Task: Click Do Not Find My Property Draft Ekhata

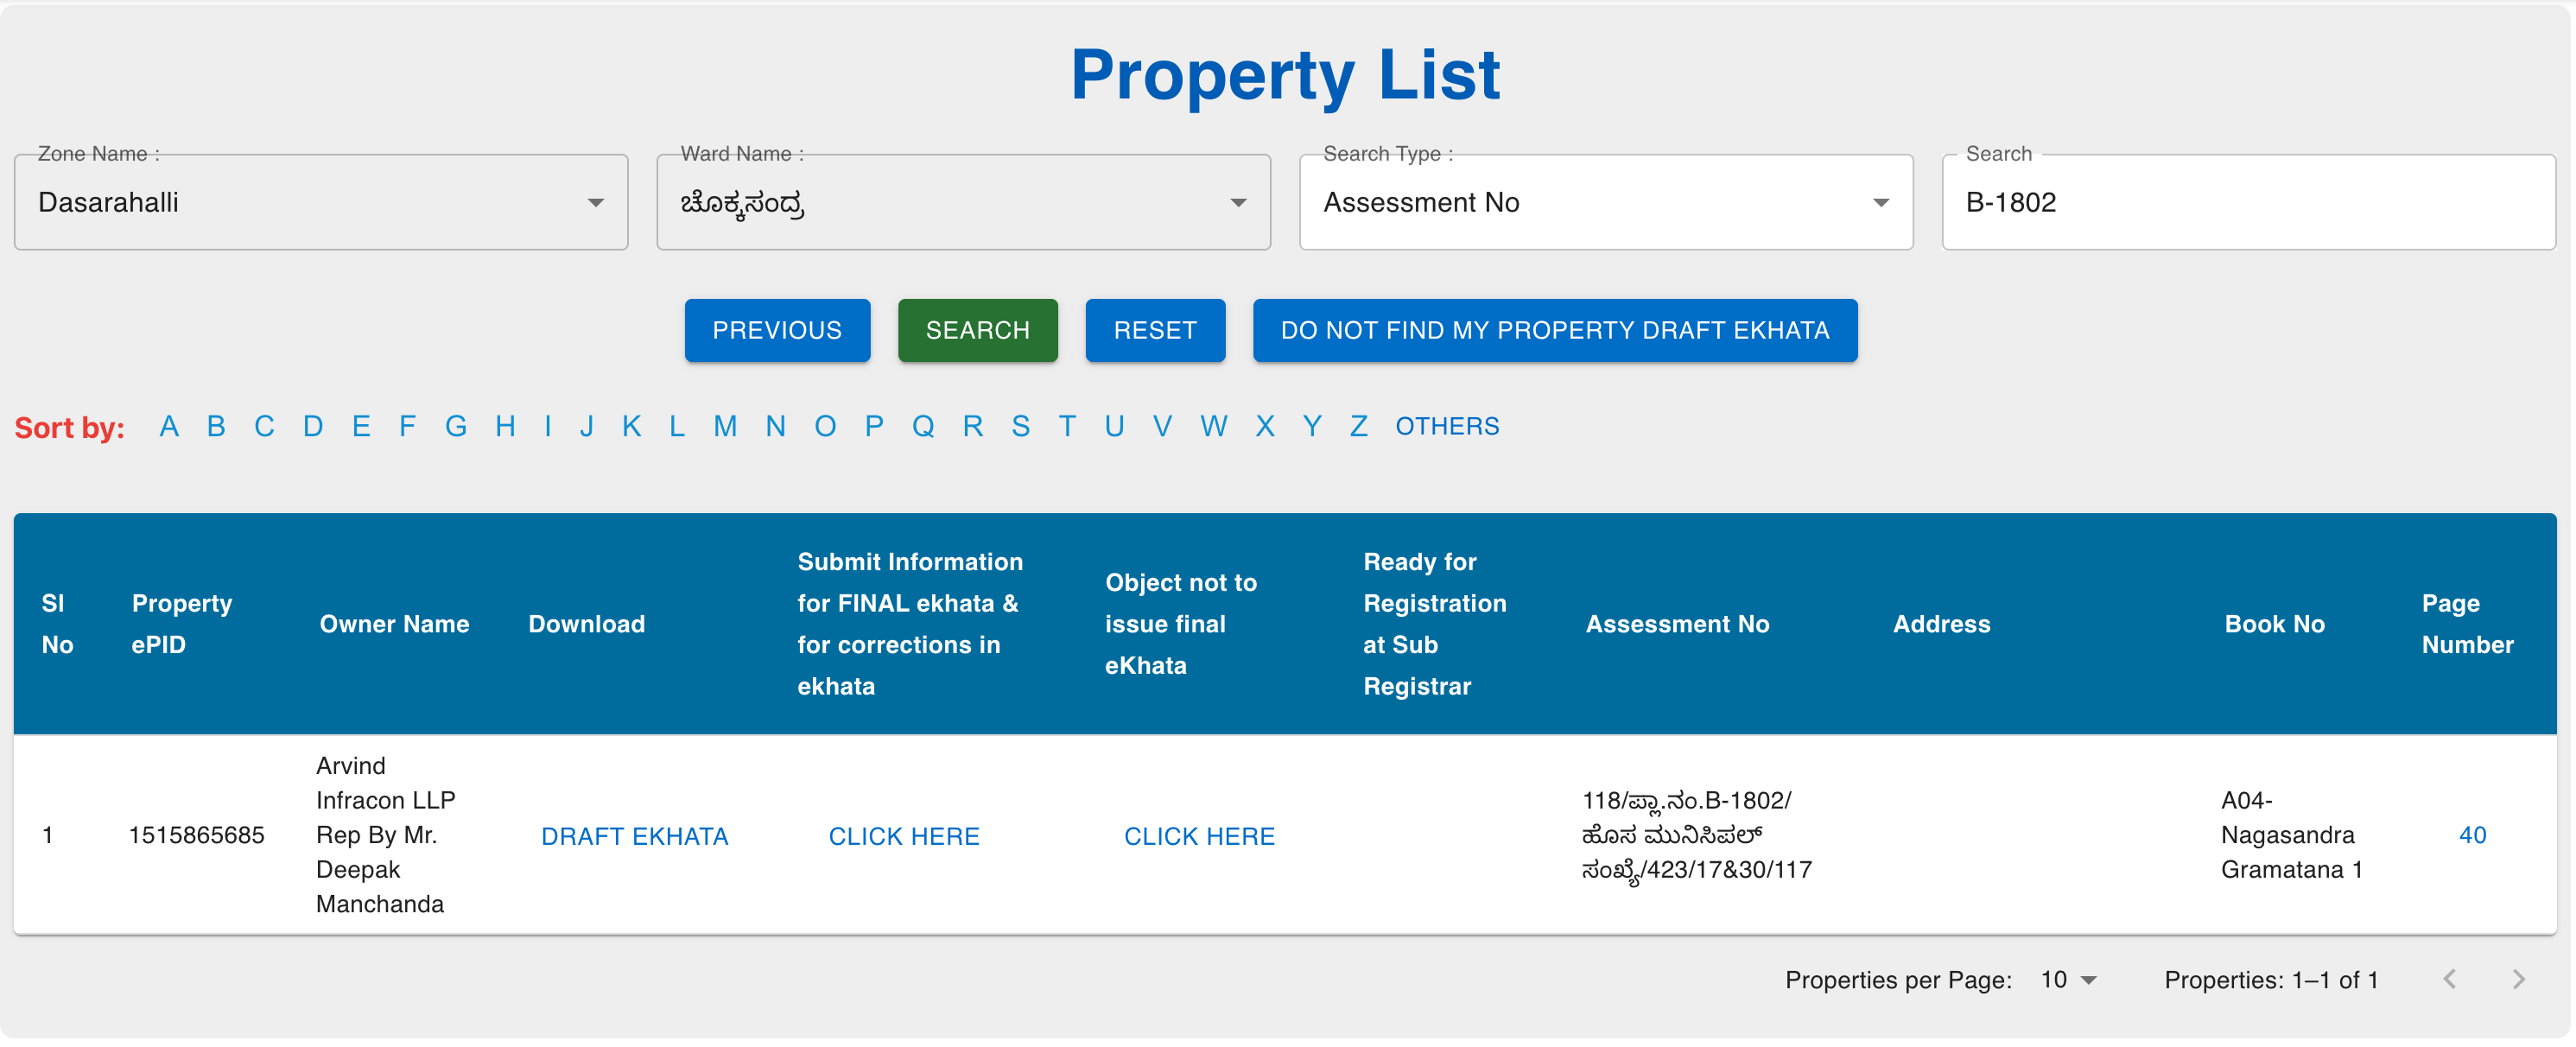Action: coord(1555,330)
